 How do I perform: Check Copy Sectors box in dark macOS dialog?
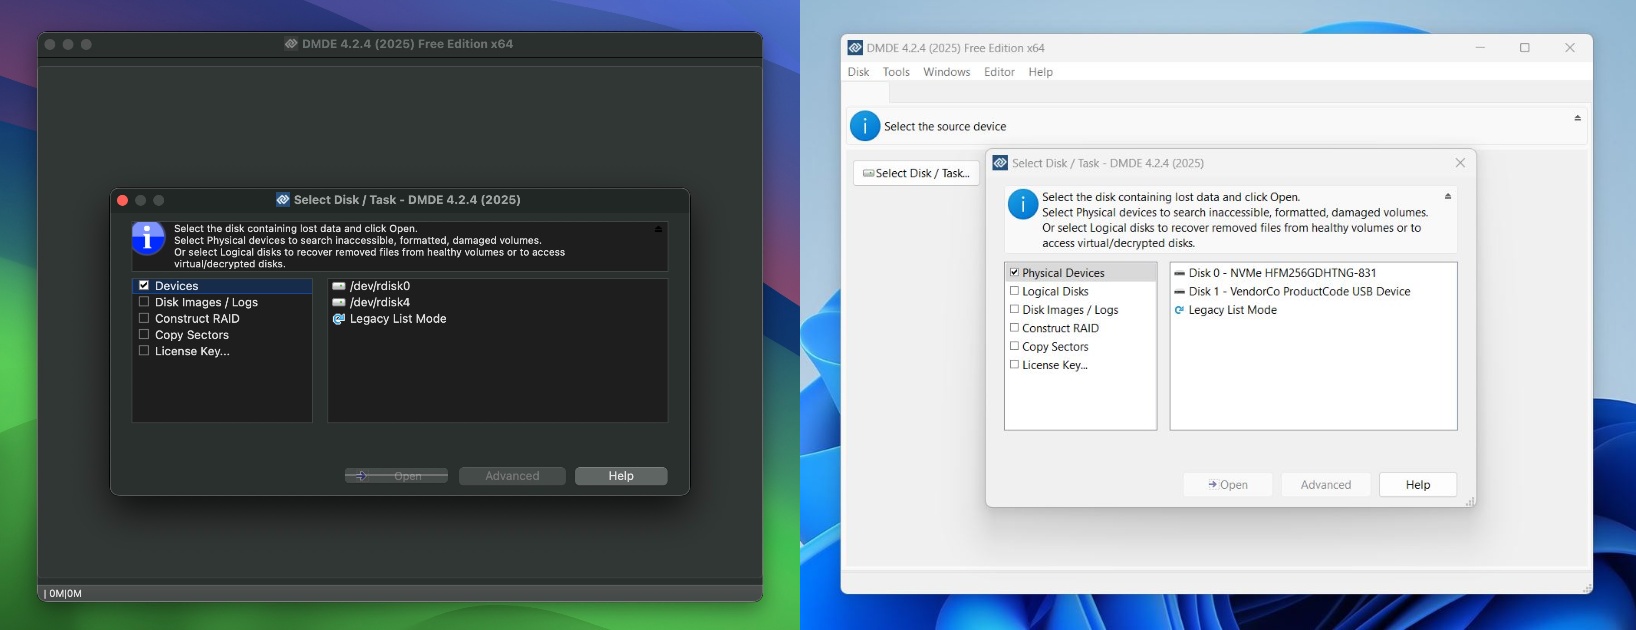pyautogui.click(x=144, y=334)
